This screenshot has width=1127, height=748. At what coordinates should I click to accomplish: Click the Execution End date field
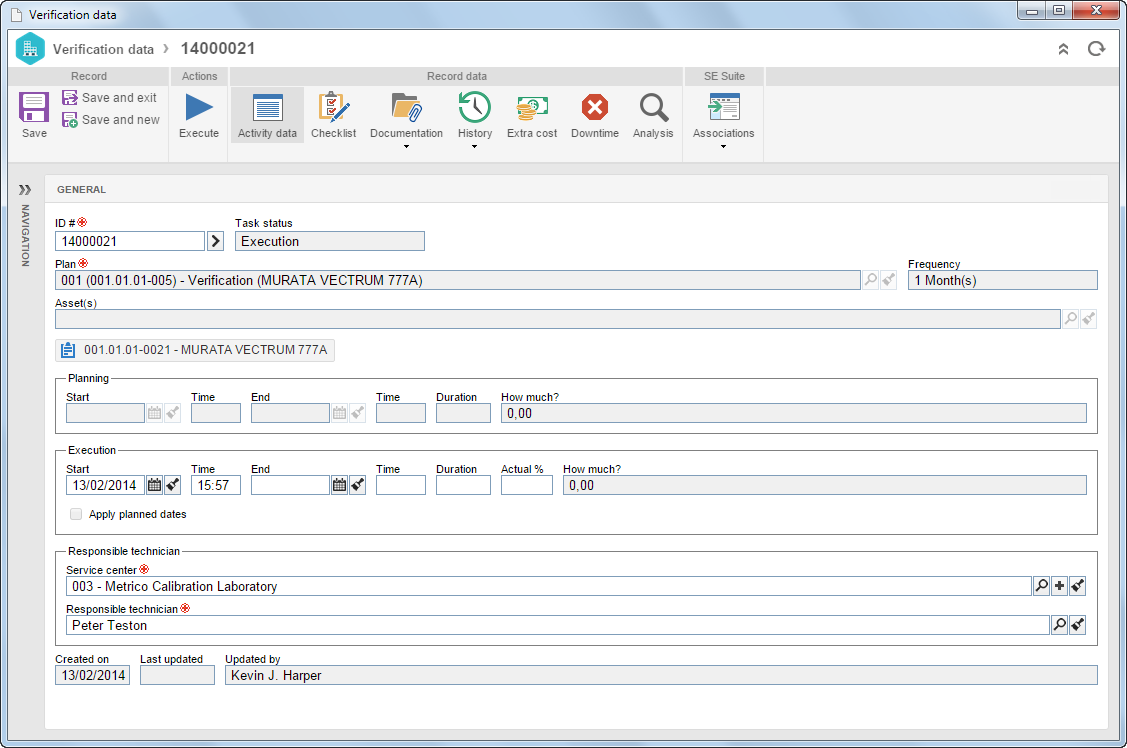pos(290,485)
